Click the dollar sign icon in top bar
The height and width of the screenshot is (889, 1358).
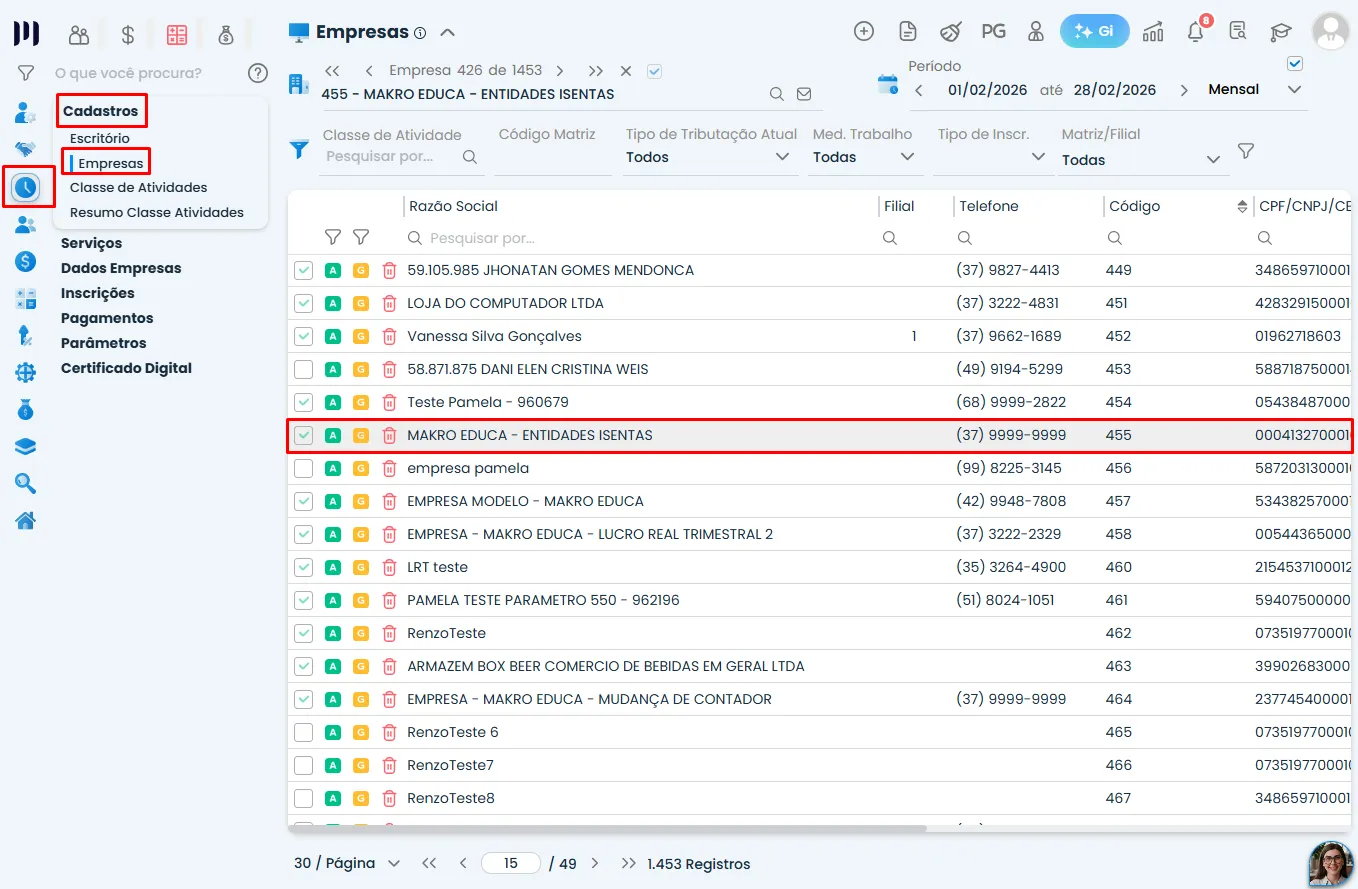point(127,35)
